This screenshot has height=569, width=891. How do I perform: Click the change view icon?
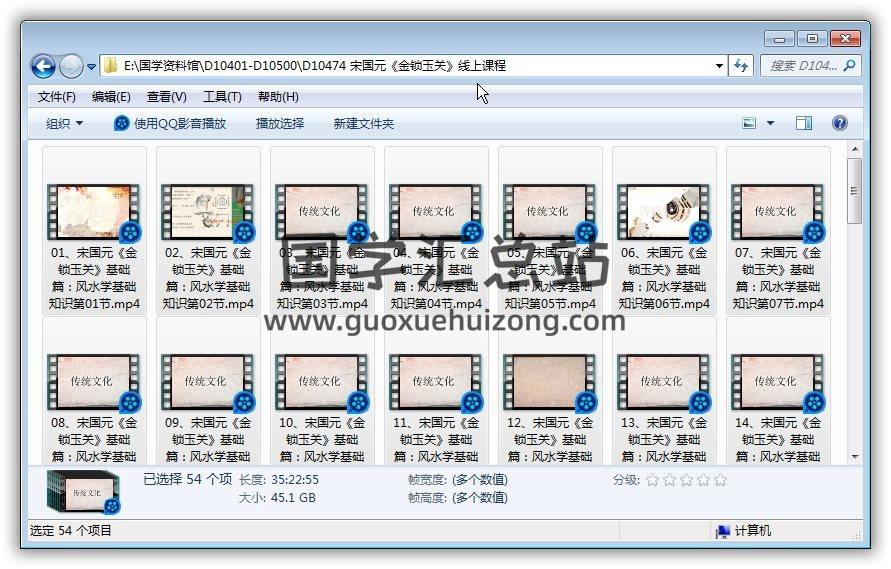(x=749, y=123)
